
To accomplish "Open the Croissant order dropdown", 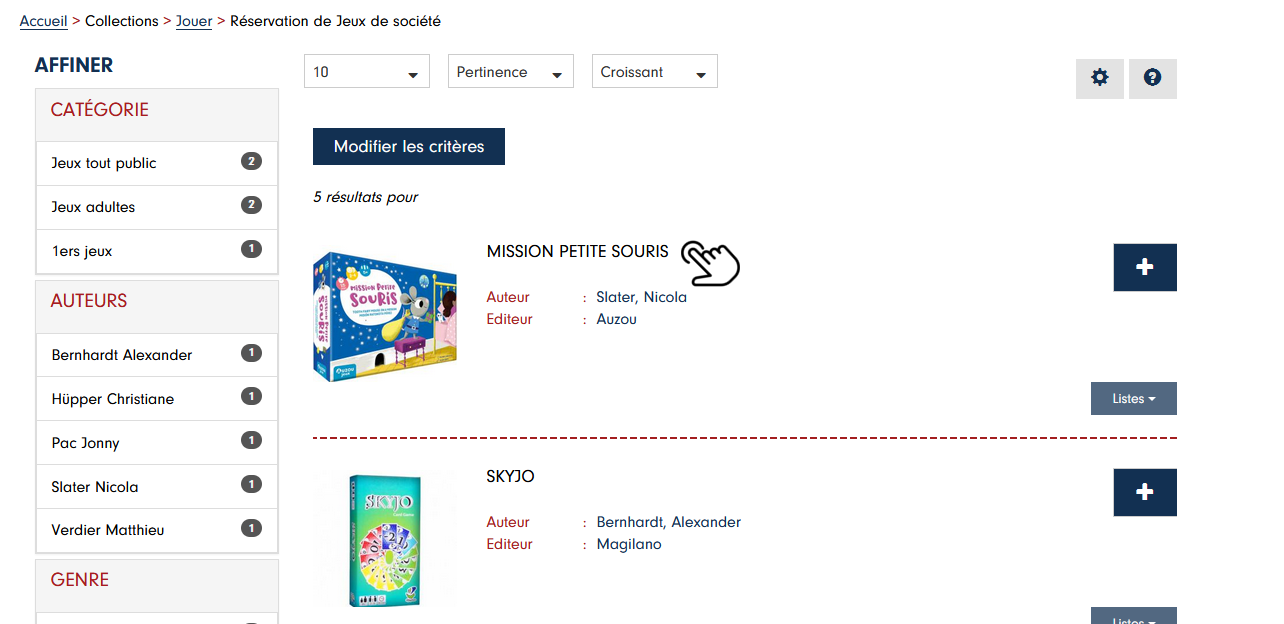I will click(654, 71).
